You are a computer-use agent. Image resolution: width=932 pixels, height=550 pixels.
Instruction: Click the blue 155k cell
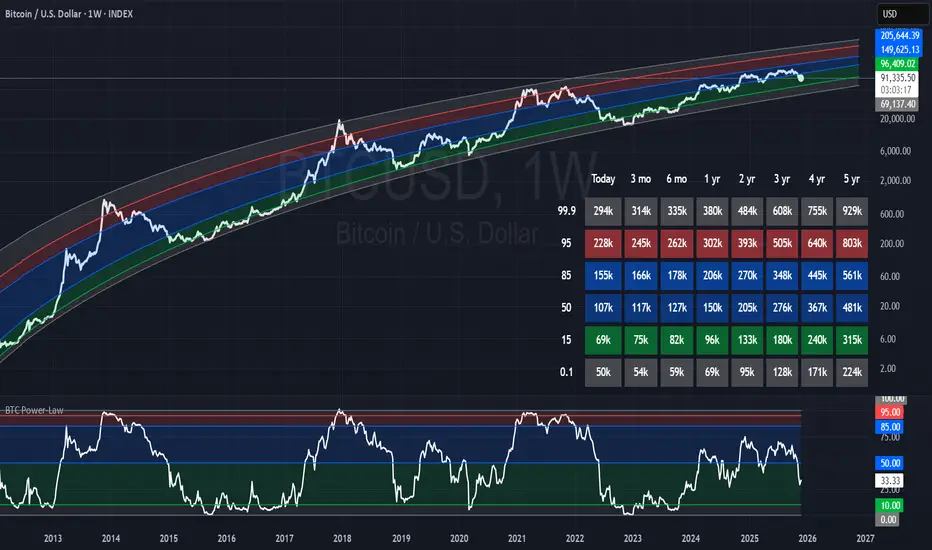[603, 275]
